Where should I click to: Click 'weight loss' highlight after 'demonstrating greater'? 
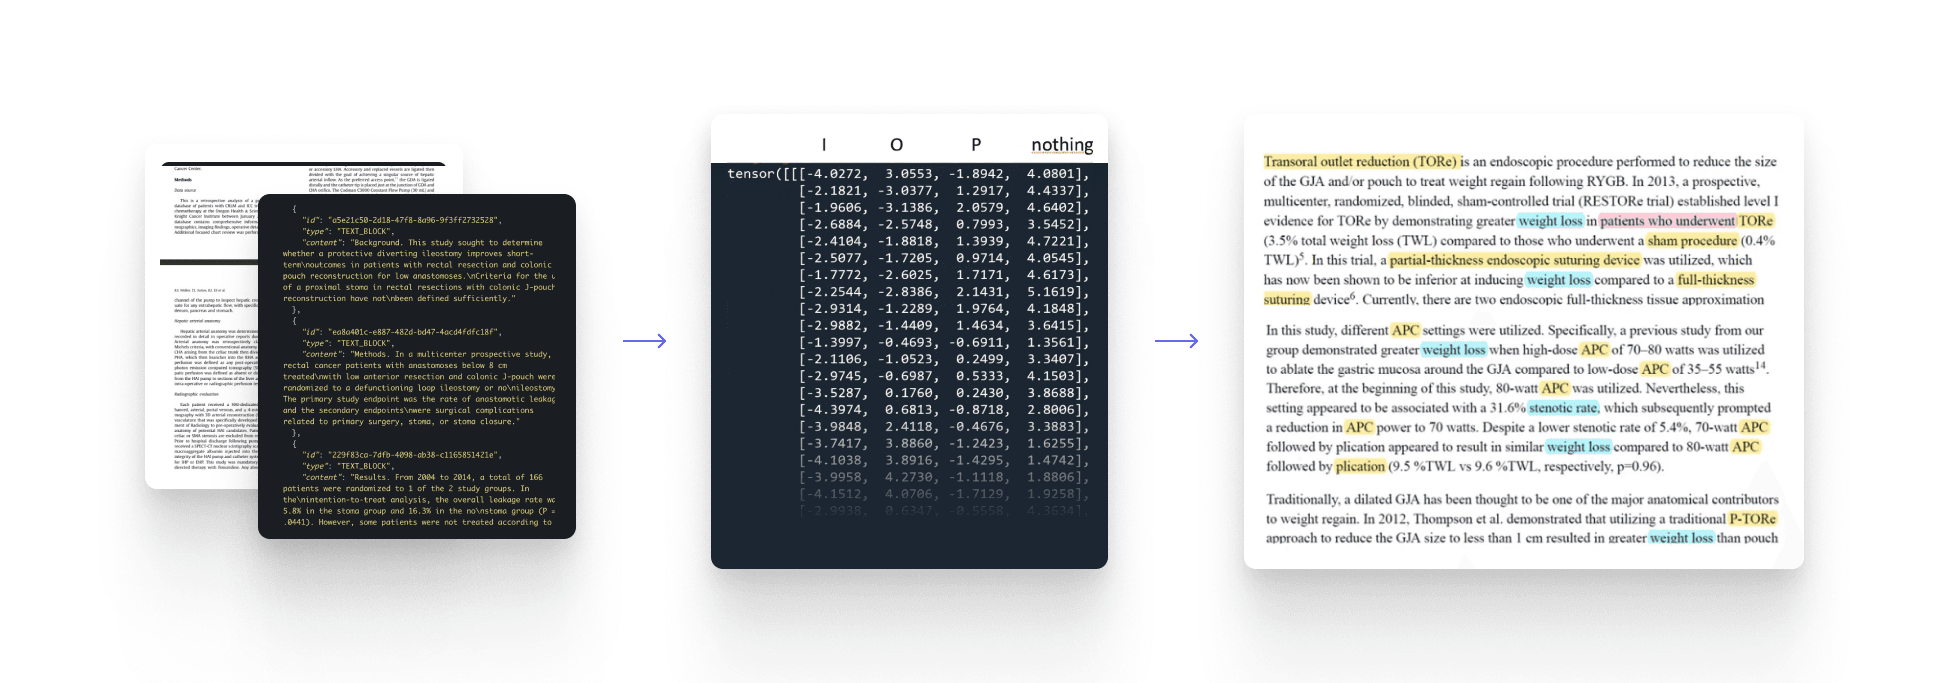click(1550, 221)
